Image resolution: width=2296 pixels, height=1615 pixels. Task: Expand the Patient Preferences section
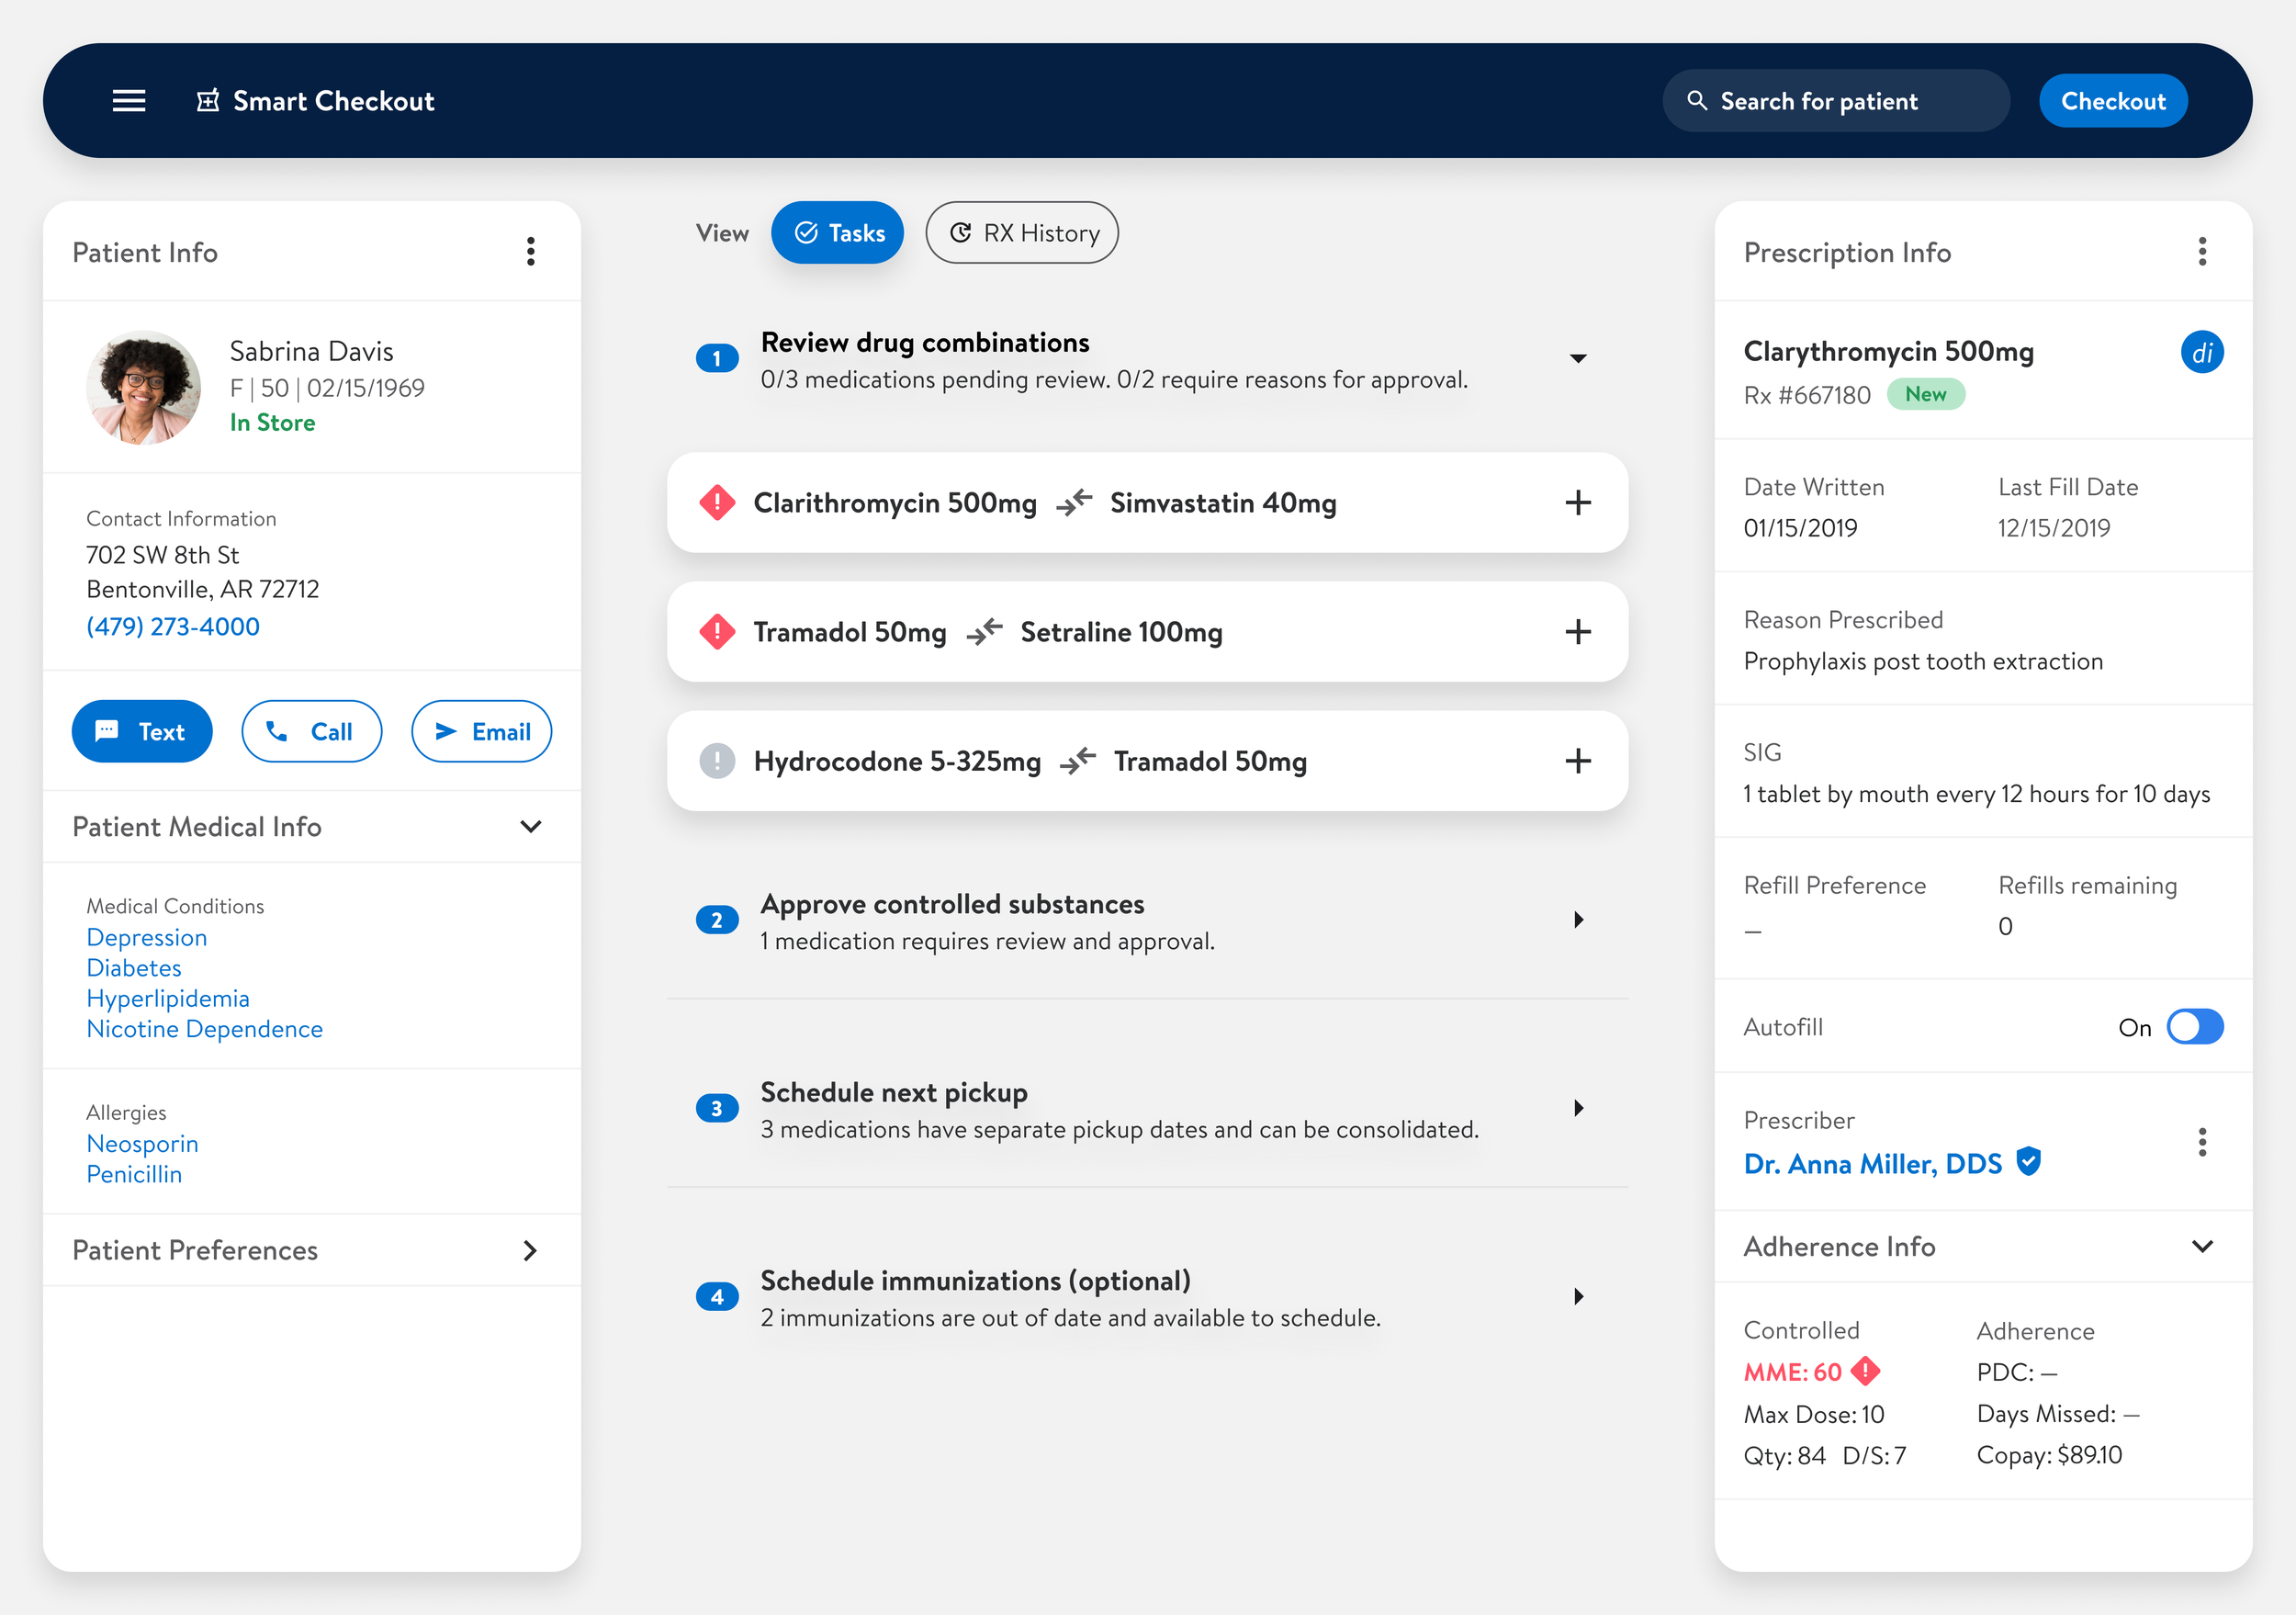click(531, 1250)
